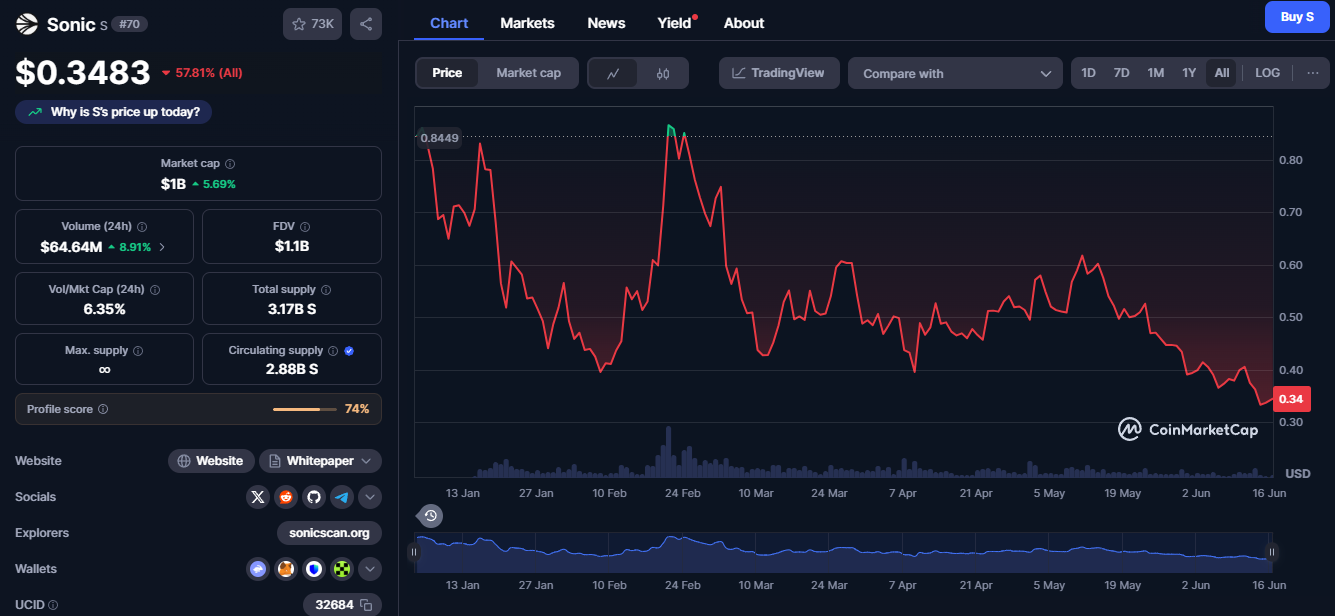This screenshot has width=1335, height=616.
Task: Open the News tab
Action: 606,23
